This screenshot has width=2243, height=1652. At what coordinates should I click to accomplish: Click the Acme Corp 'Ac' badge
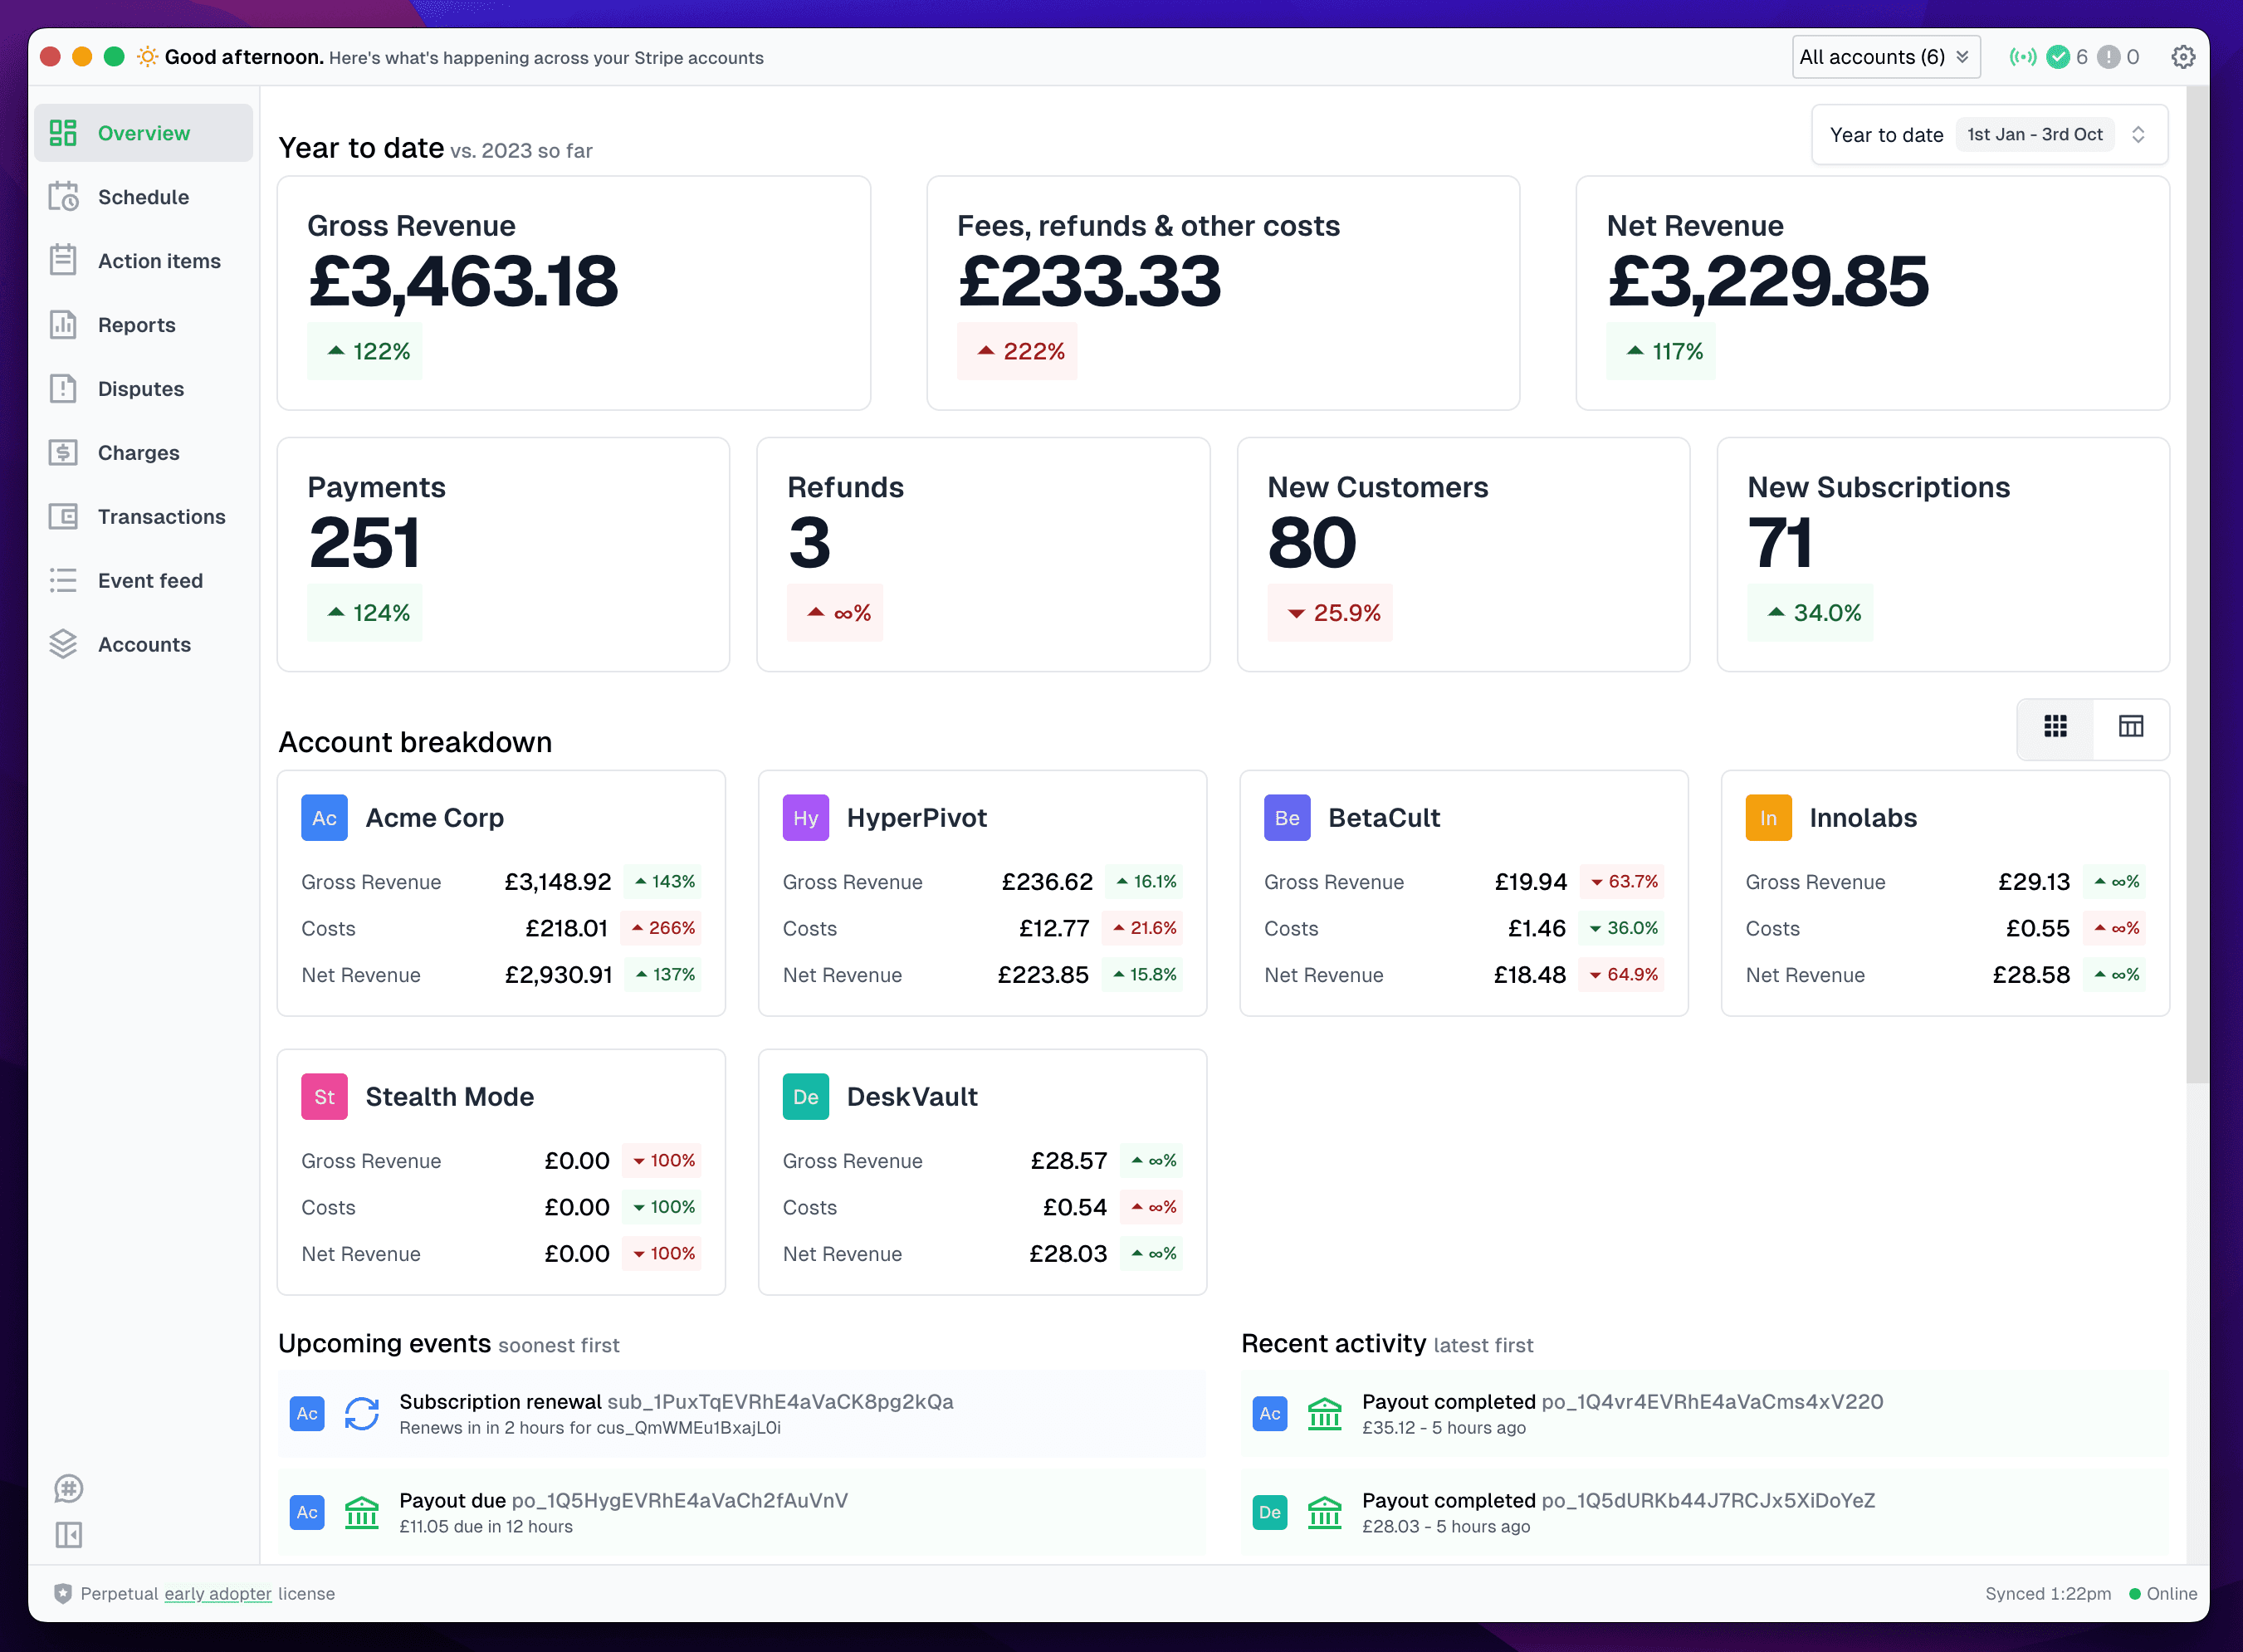(324, 818)
